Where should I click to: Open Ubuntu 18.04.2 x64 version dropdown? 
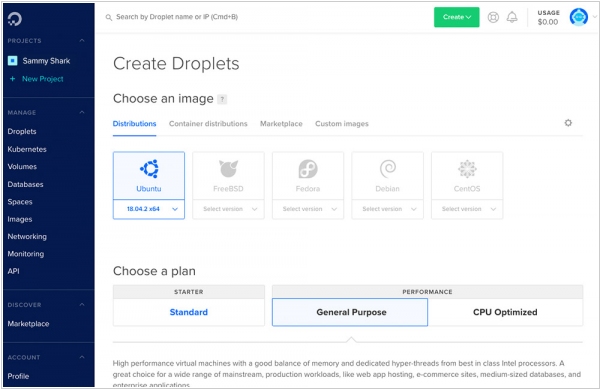click(149, 209)
